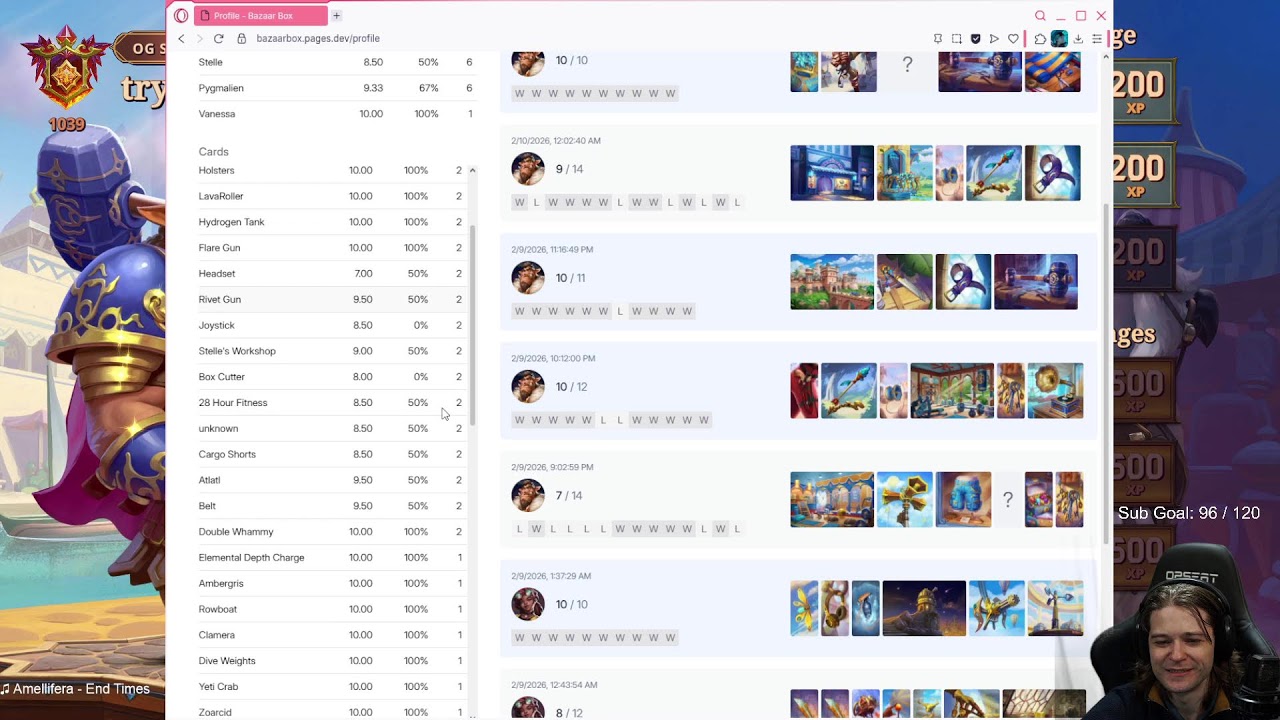Click the main page vertical scrollbar
Screen dimensions: 1280x720
(x=1105, y=372)
